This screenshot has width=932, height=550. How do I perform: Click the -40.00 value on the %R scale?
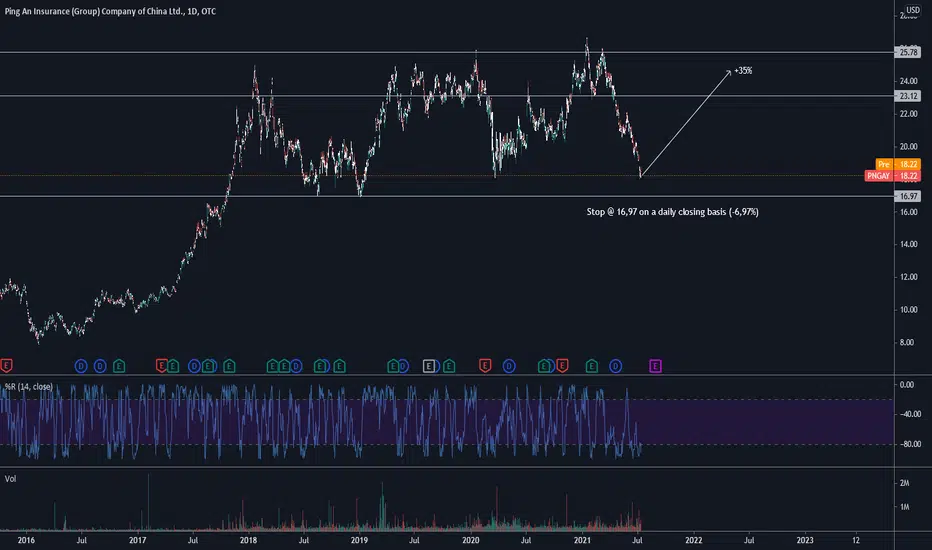click(x=909, y=414)
